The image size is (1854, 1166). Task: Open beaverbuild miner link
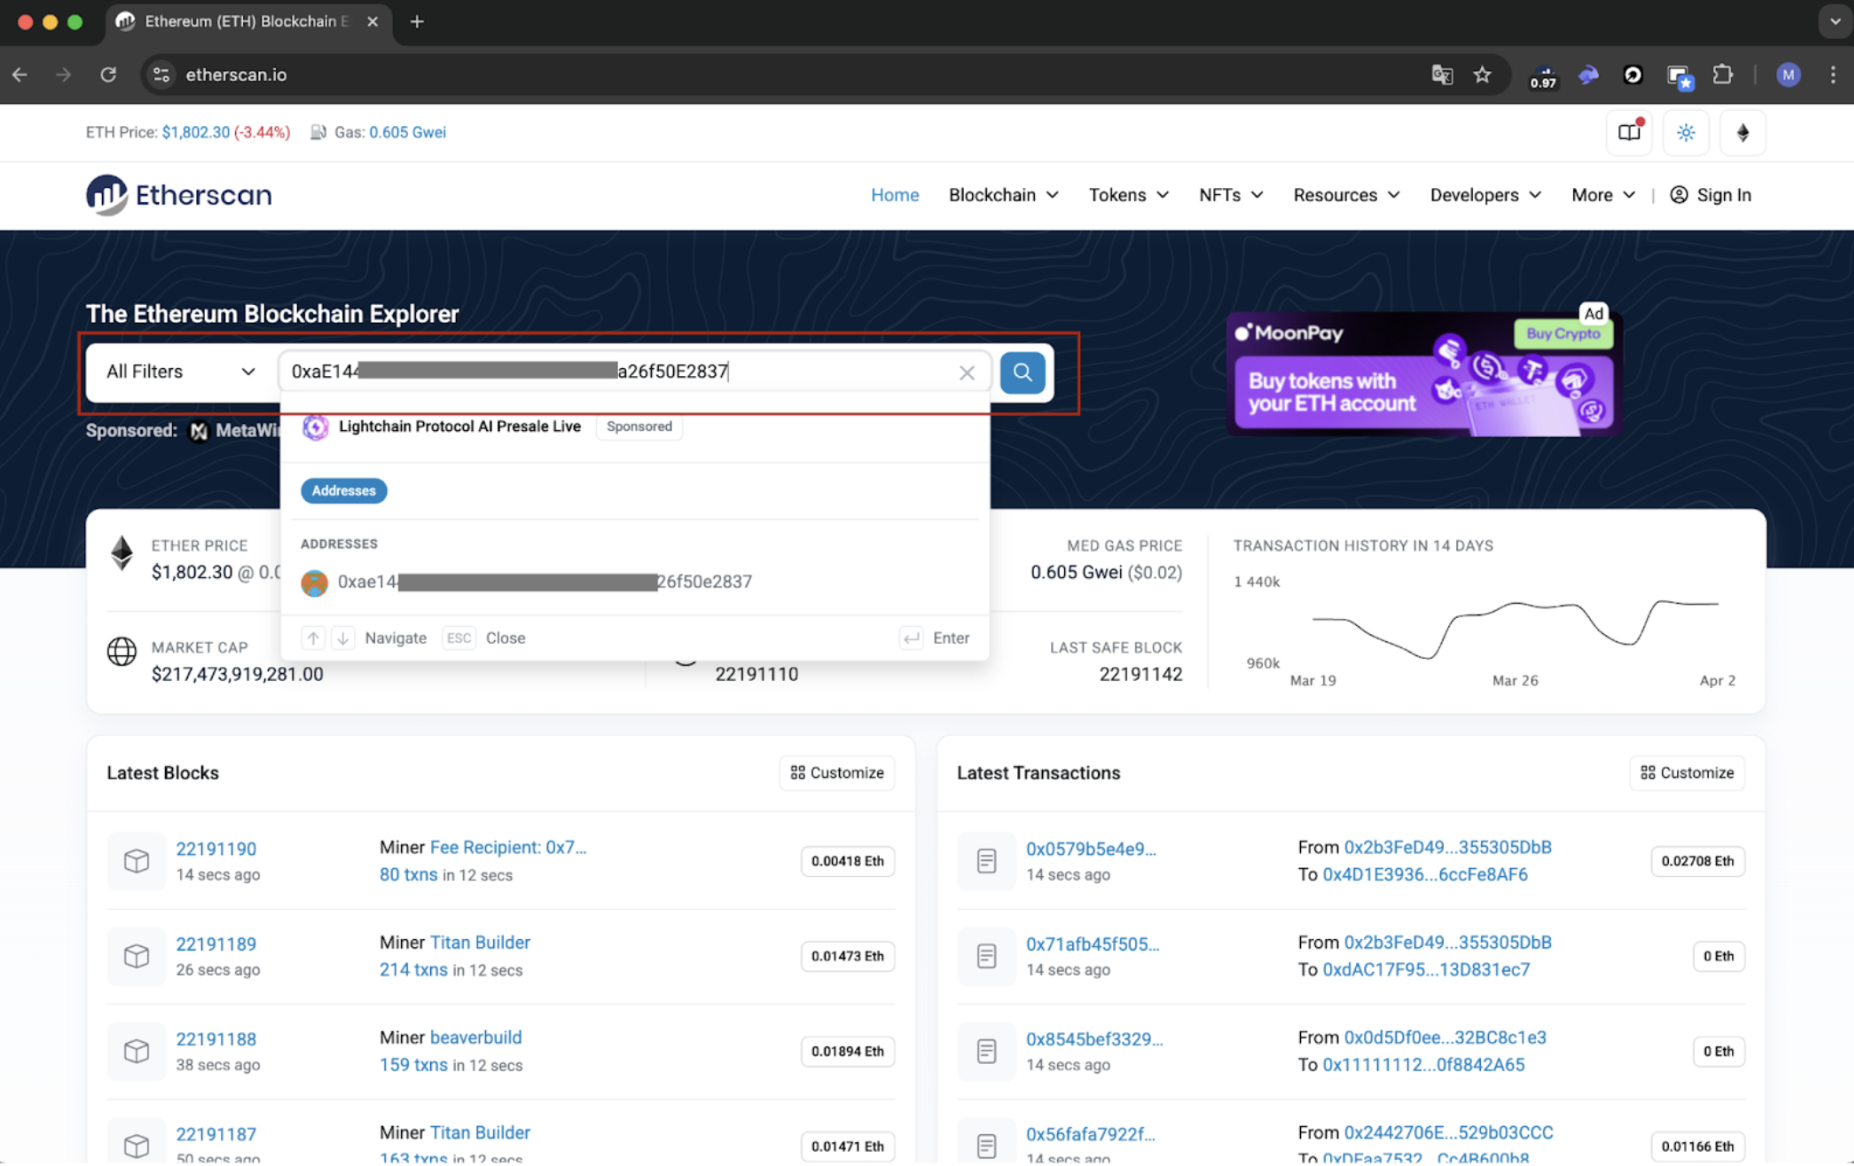pyautogui.click(x=476, y=1037)
